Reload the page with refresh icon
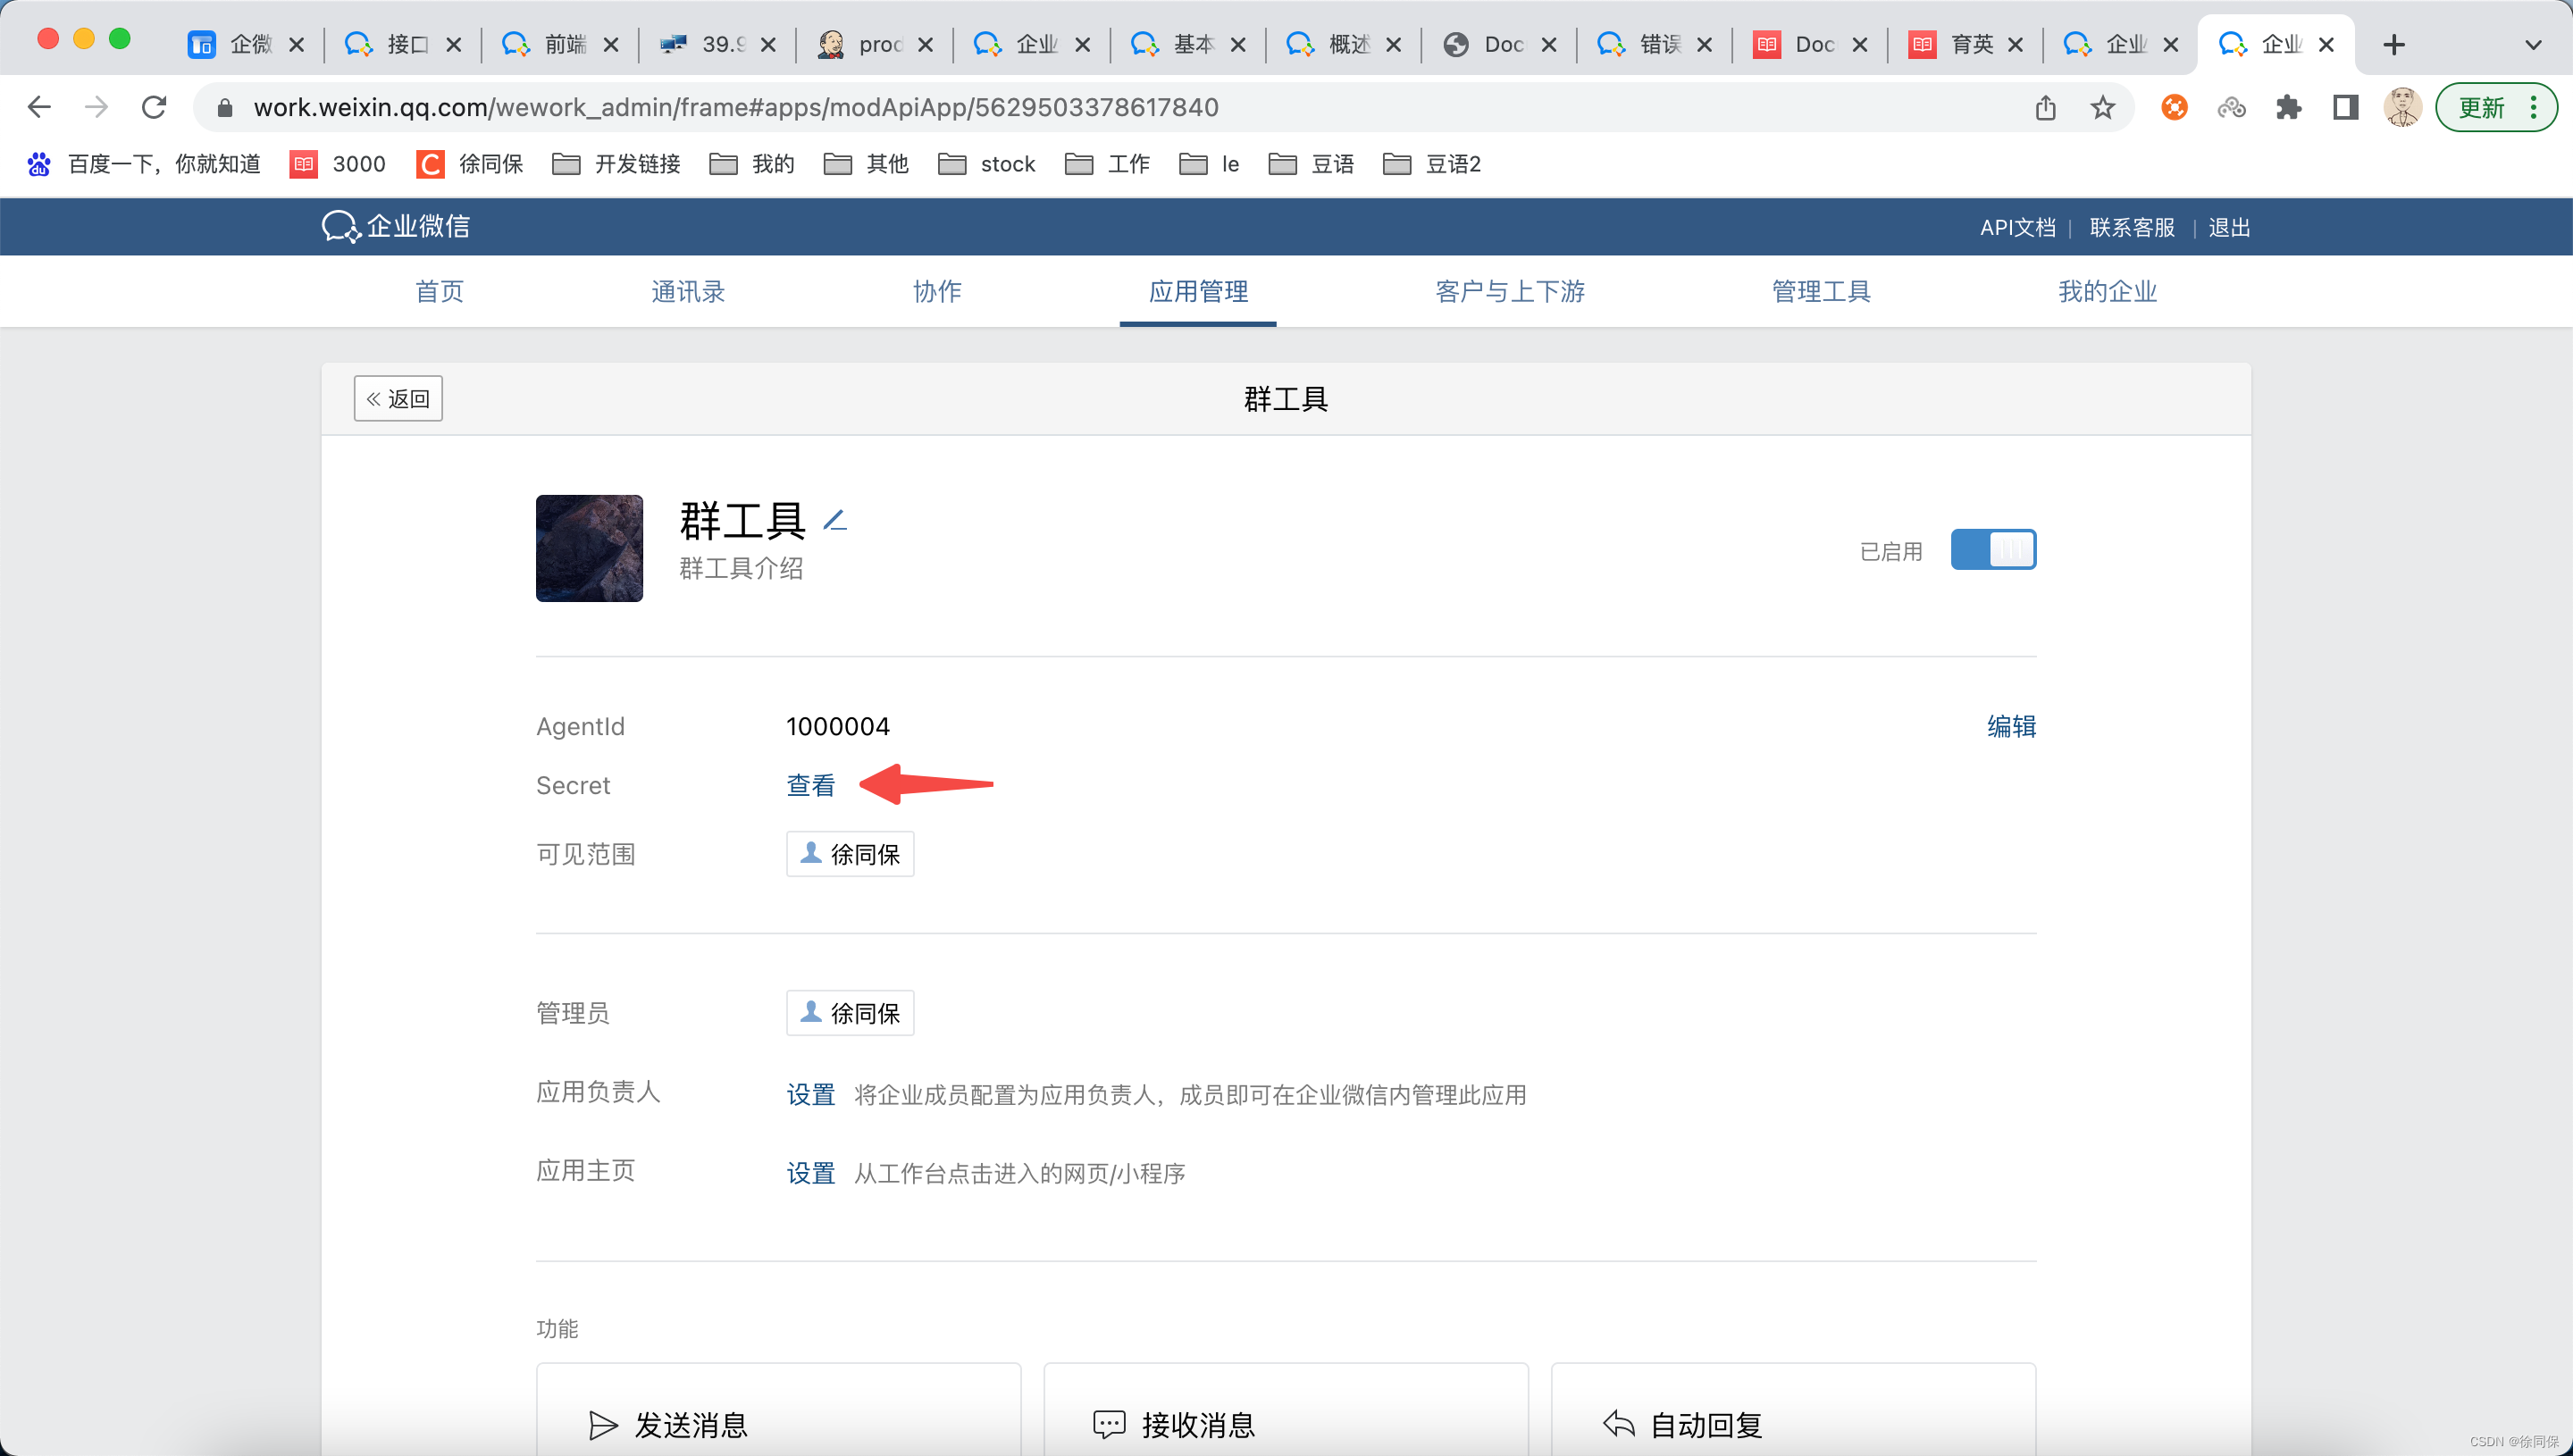This screenshot has width=2573, height=1456. (154, 107)
